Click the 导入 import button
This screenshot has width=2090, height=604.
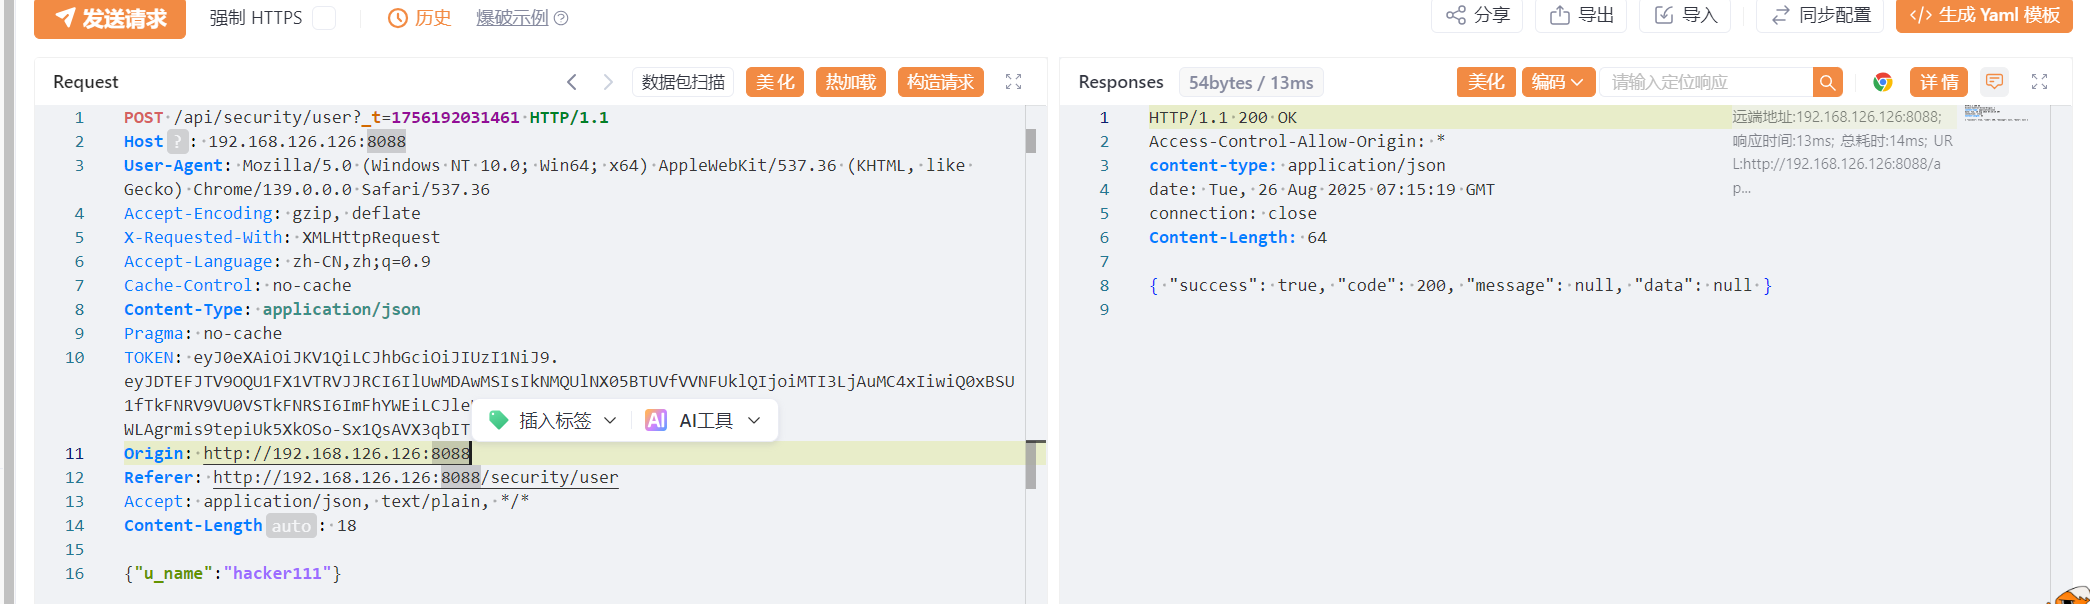pos(1685,15)
